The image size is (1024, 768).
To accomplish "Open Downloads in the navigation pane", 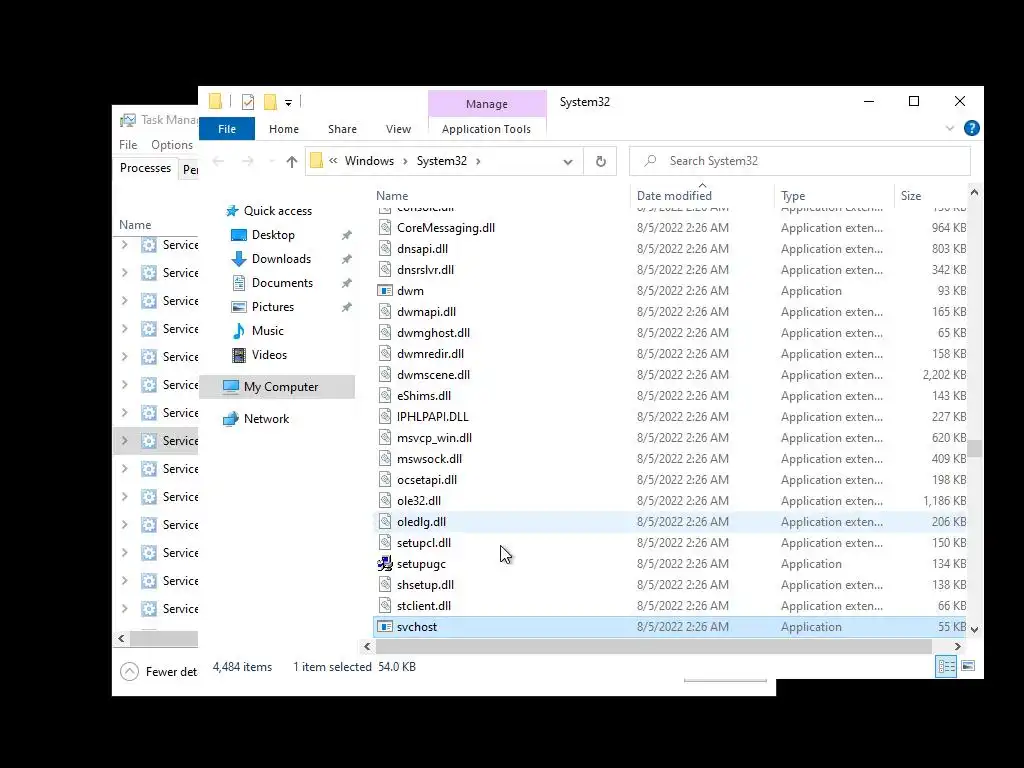I will tap(281, 259).
